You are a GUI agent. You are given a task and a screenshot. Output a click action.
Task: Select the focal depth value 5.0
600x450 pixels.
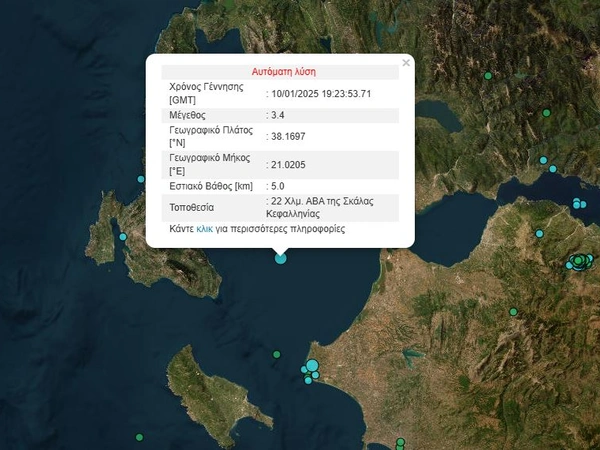(x=278, y=186)
